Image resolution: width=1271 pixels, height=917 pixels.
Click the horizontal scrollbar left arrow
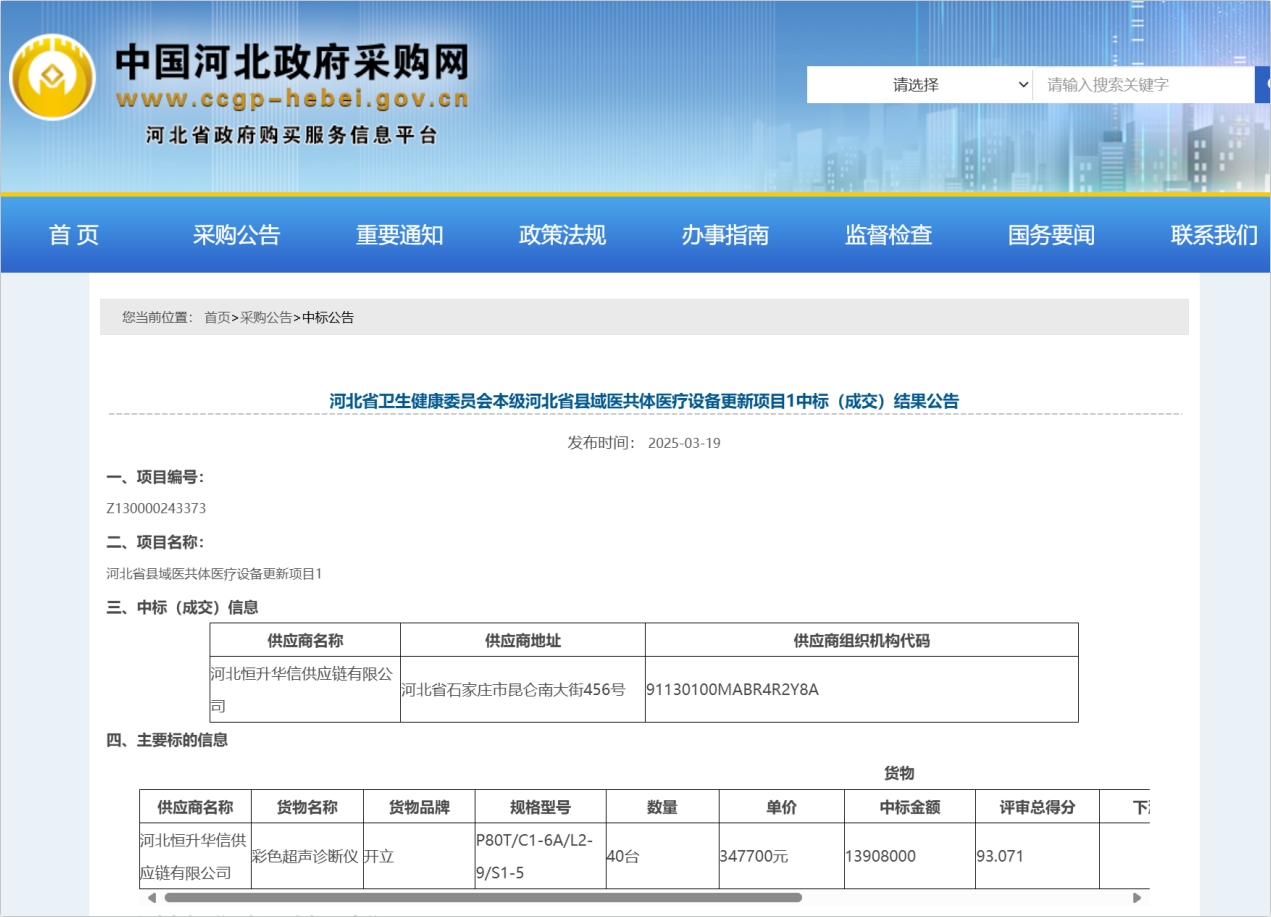(152, 897)
